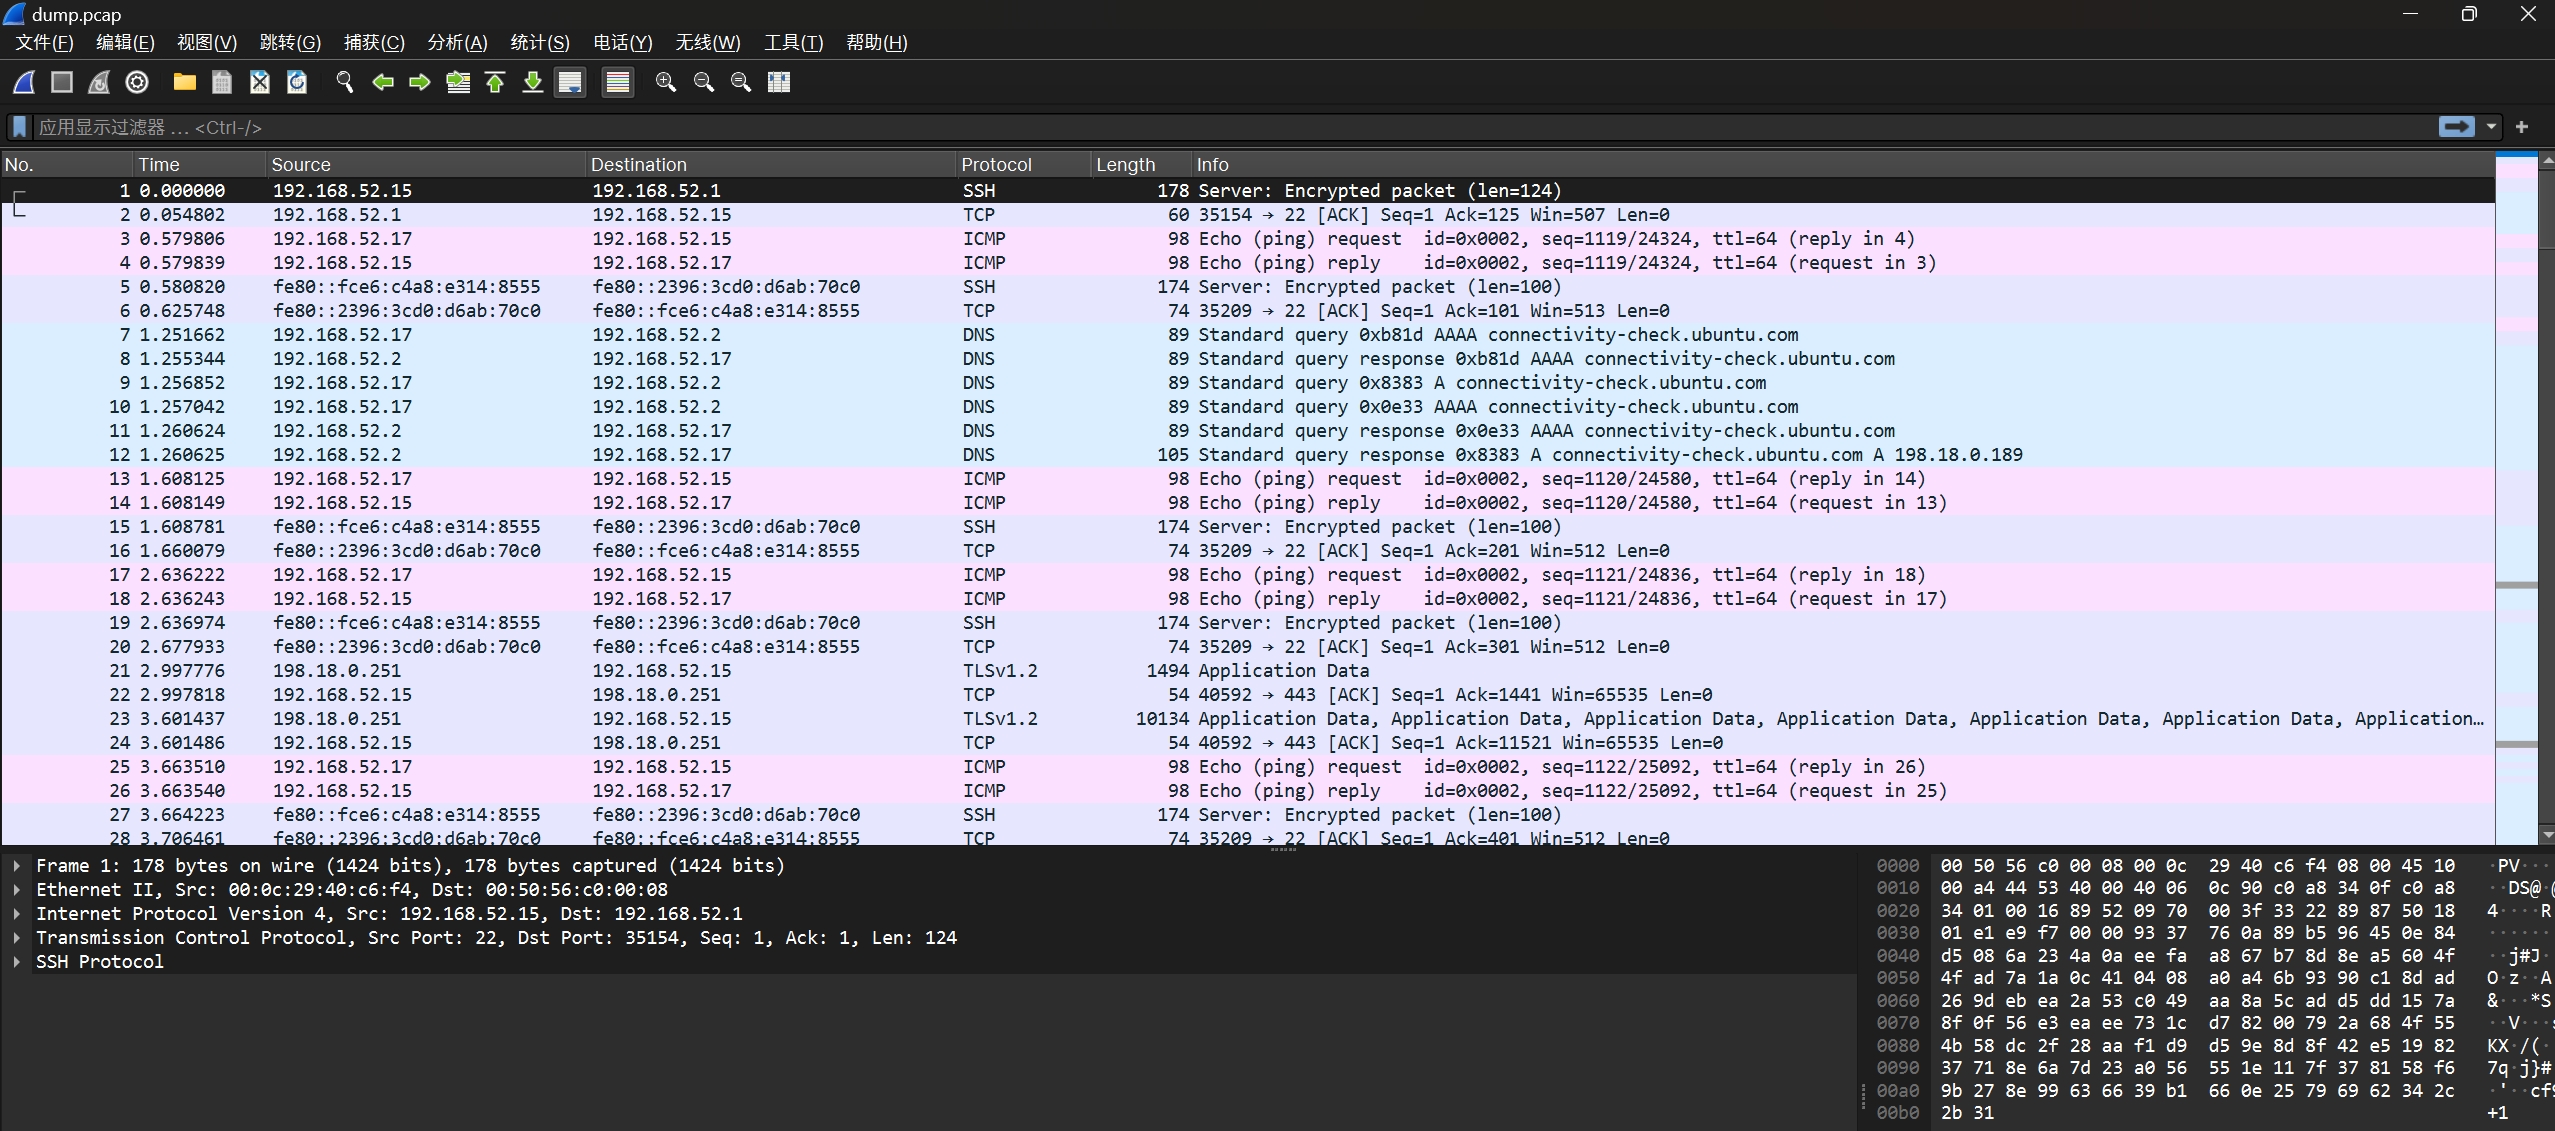The height and width of the screenshot is (1131, 2555).
Task: Click packet list scrollbar down arrow
Action: [2547, 835]
